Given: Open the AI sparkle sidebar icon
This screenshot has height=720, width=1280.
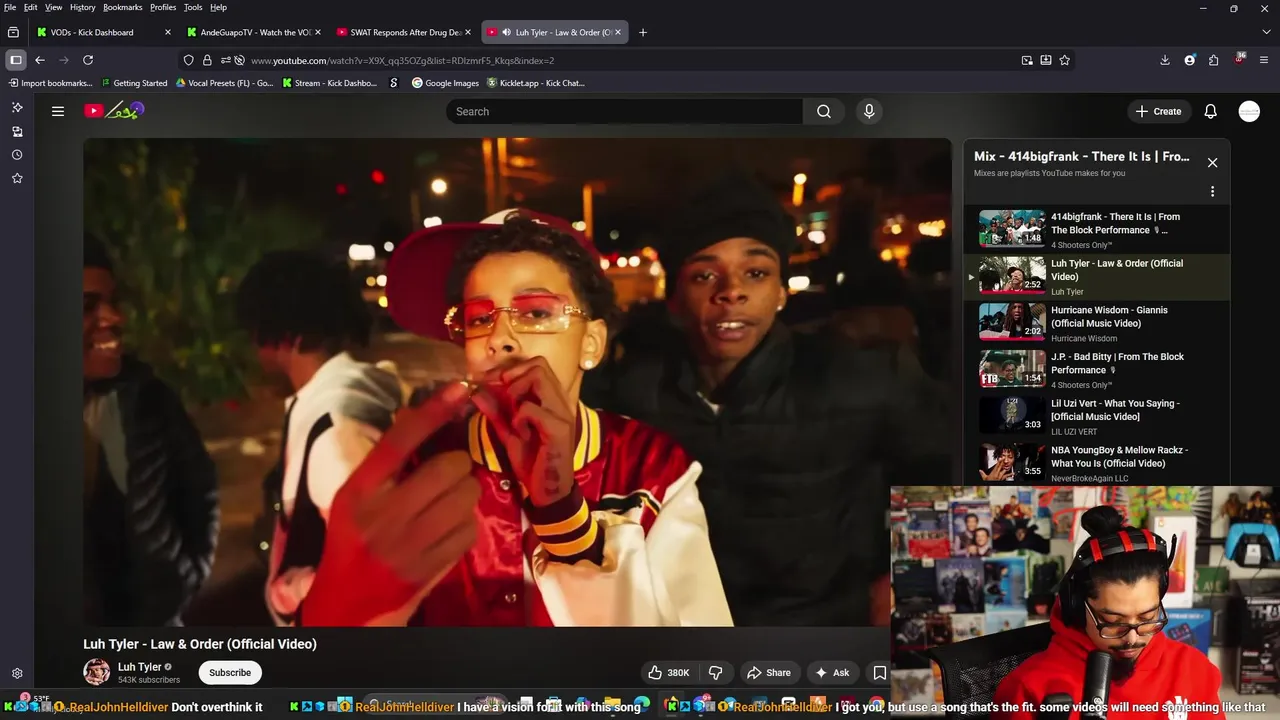Looking at the screenshot, I should click(x=17, y=108).
